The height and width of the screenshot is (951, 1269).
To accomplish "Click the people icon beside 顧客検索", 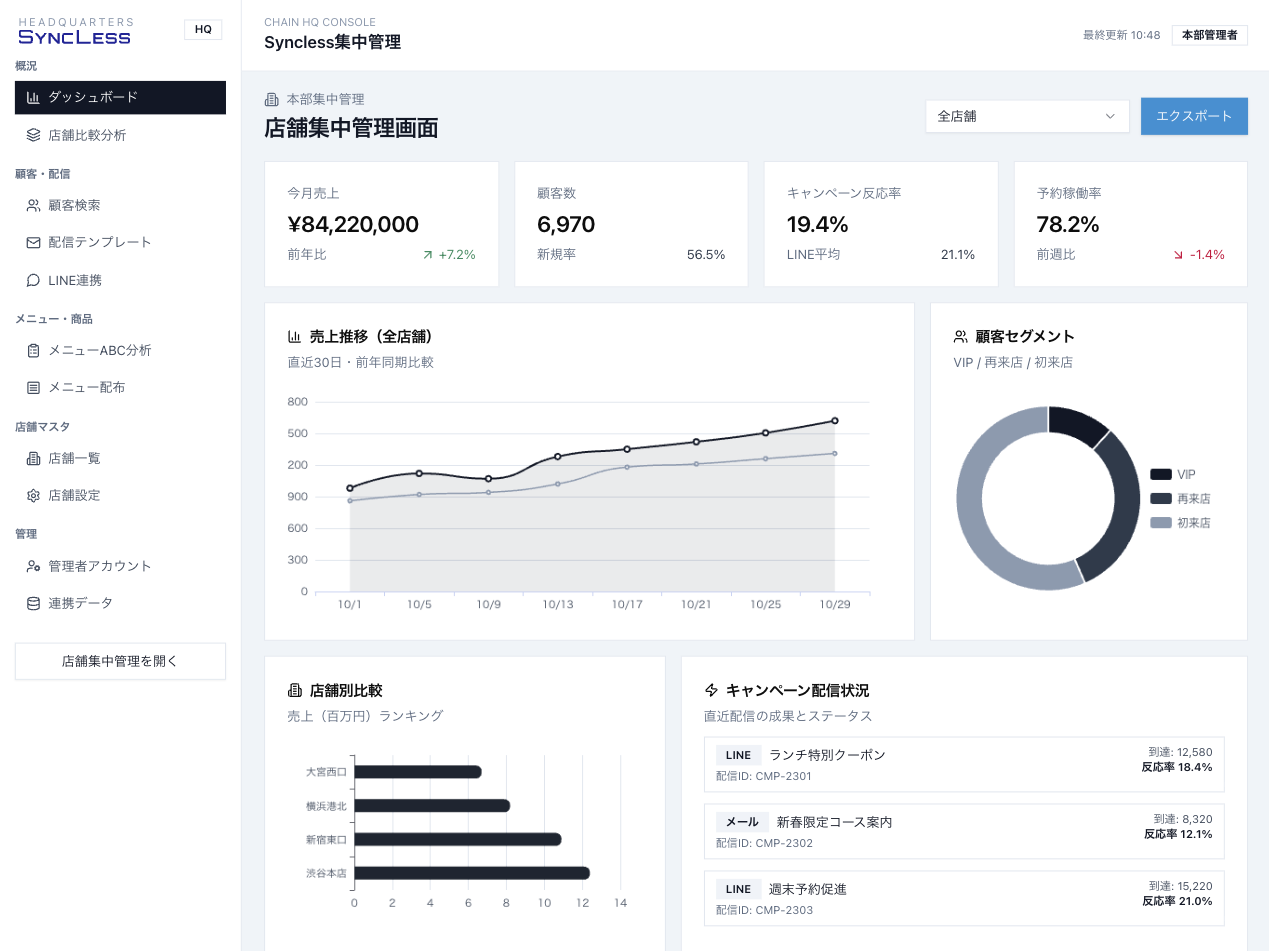I will pyautogui.click(x=33, y=205).
